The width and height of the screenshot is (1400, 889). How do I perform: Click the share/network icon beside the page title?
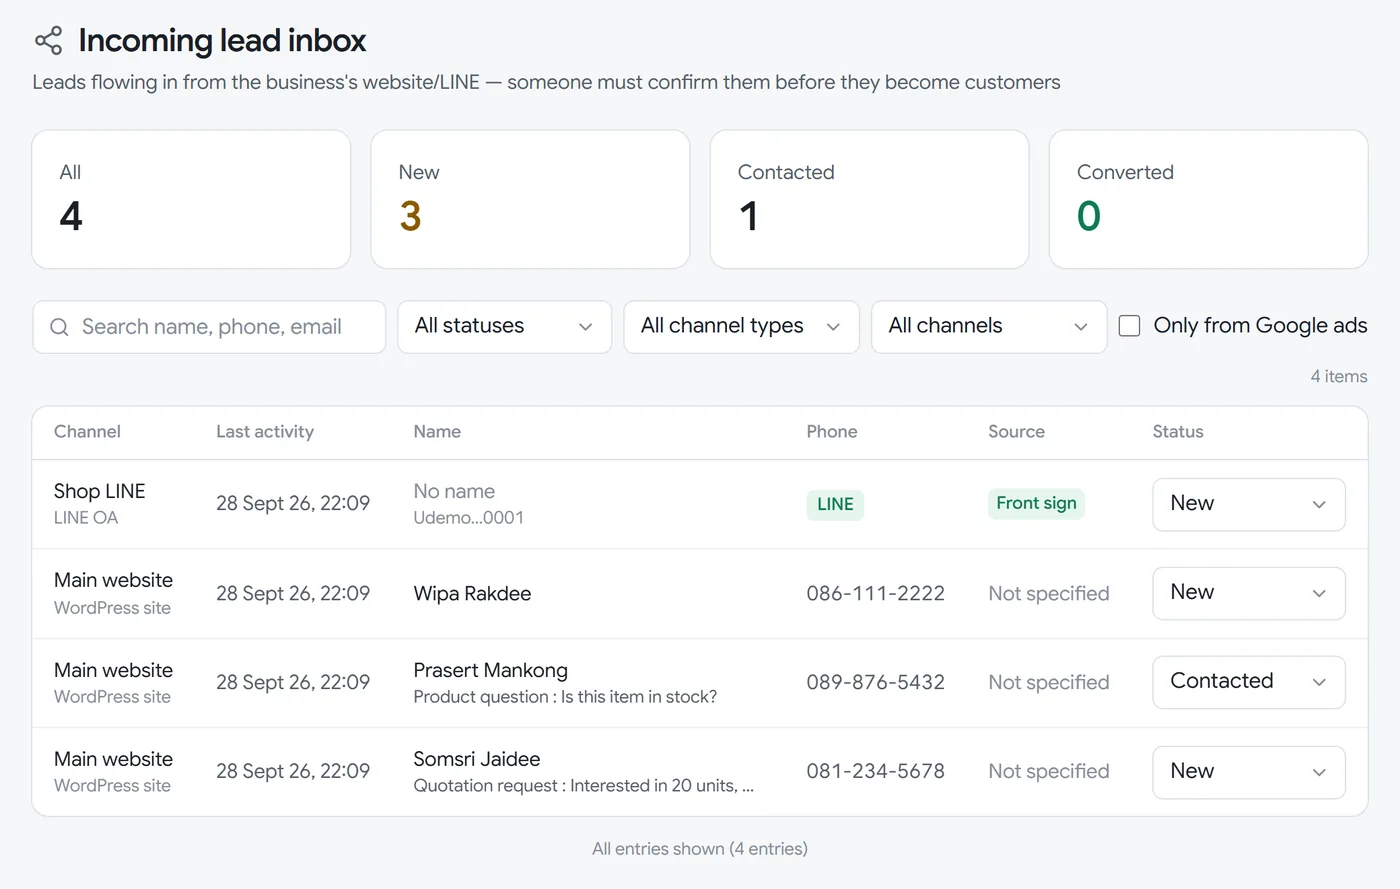coord(48,41)
